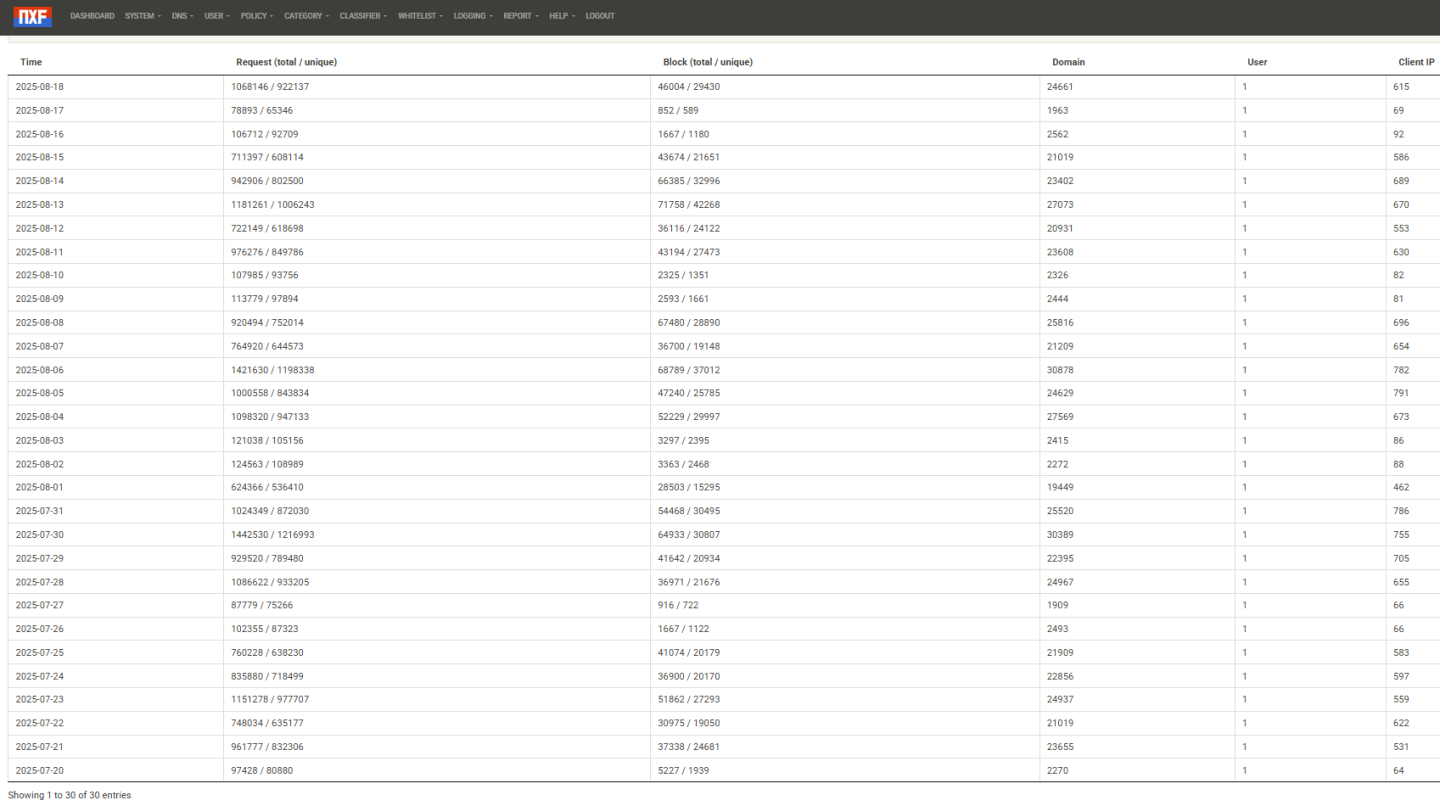Open the HELP menu
The height and width of the screenshot is (806, 1440).
tap(560, 15)
